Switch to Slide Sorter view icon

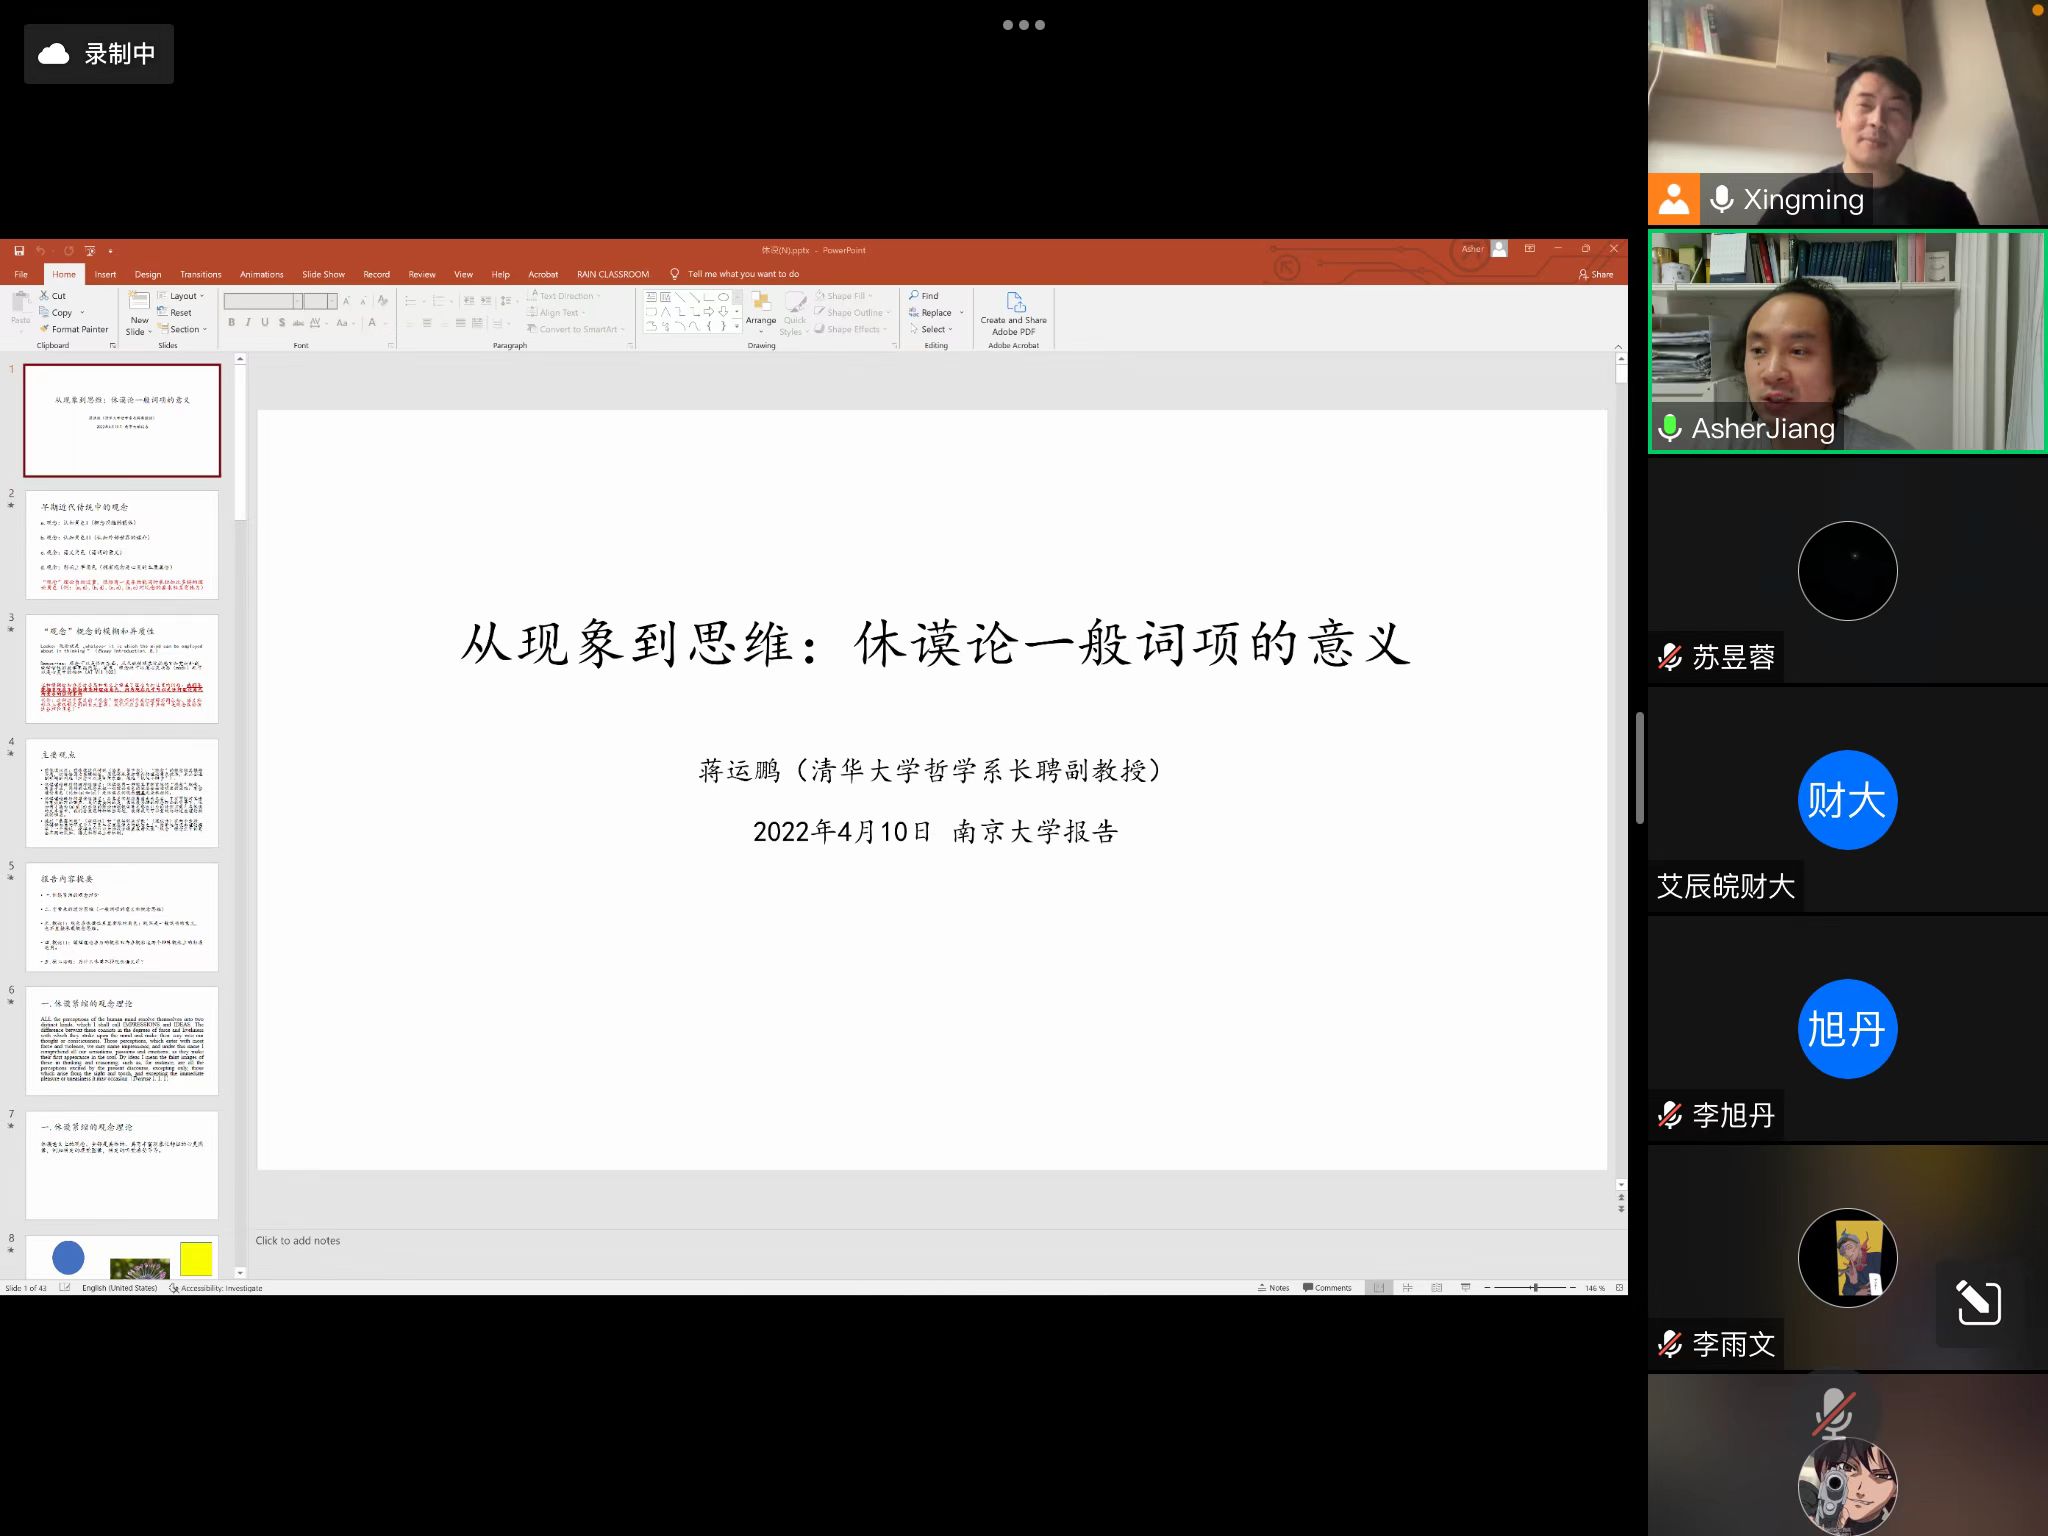point(1407,1288)
